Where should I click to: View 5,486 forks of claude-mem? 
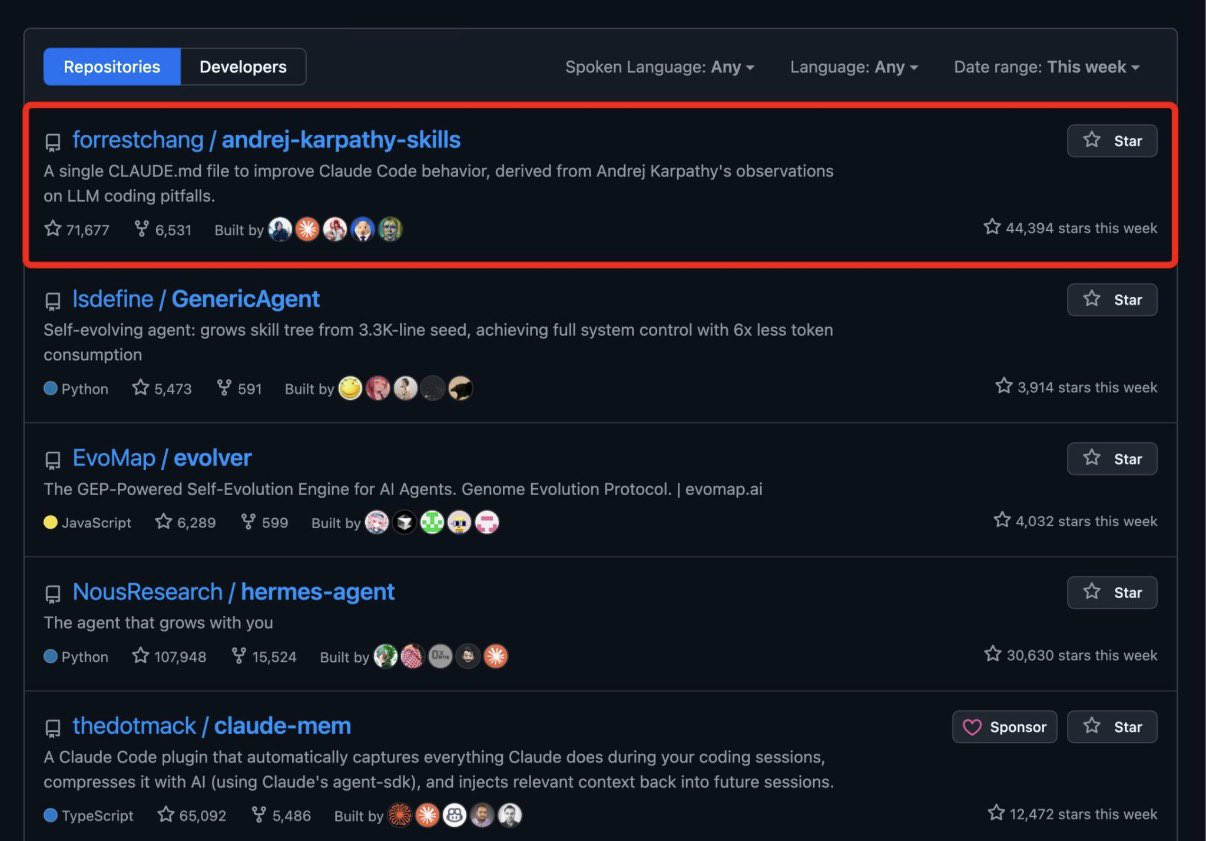pos(281,816)
